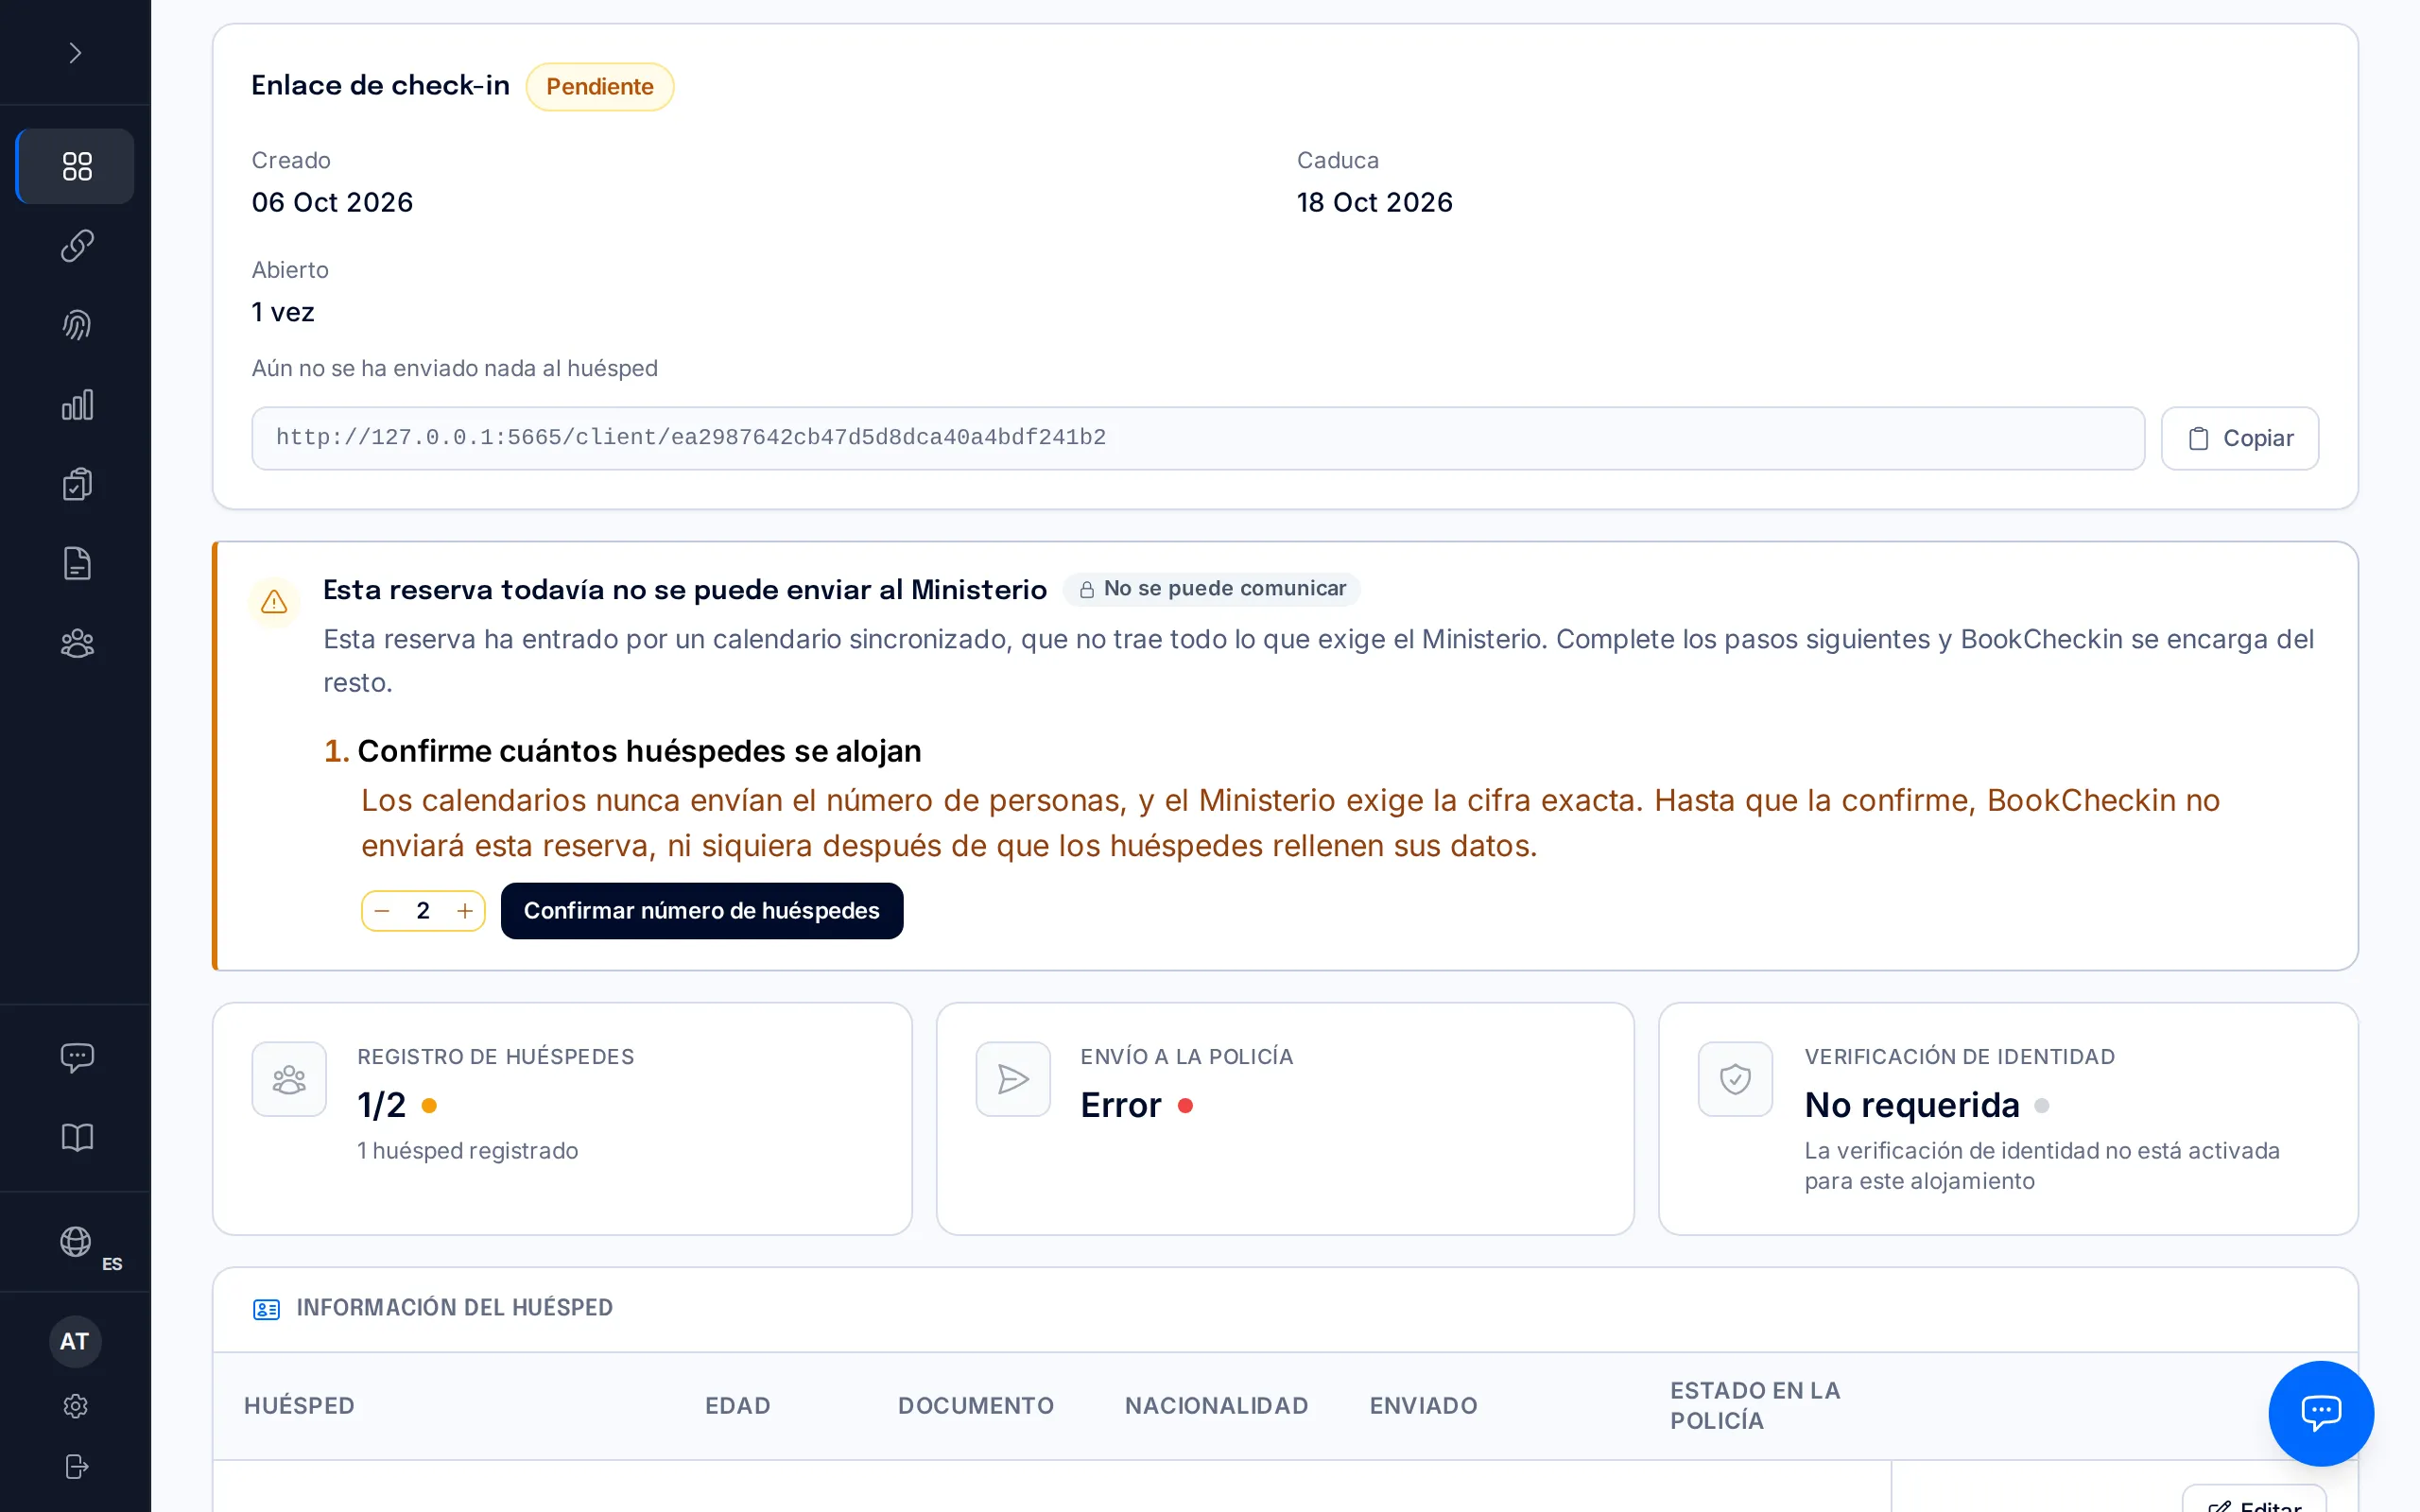The image size is (2420, 1512).
Task: Click Confirmar número de huéspedes button
Action: [x=702, y=911]
